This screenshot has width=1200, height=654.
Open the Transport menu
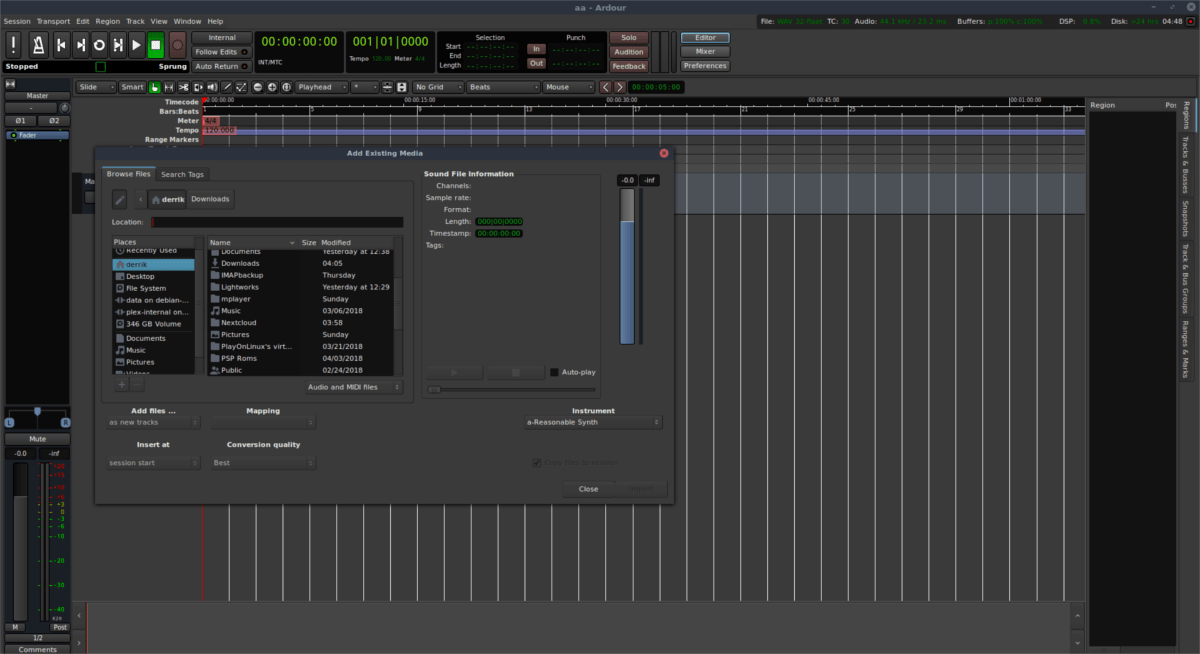pyautogui.click(x=54, y=21)
